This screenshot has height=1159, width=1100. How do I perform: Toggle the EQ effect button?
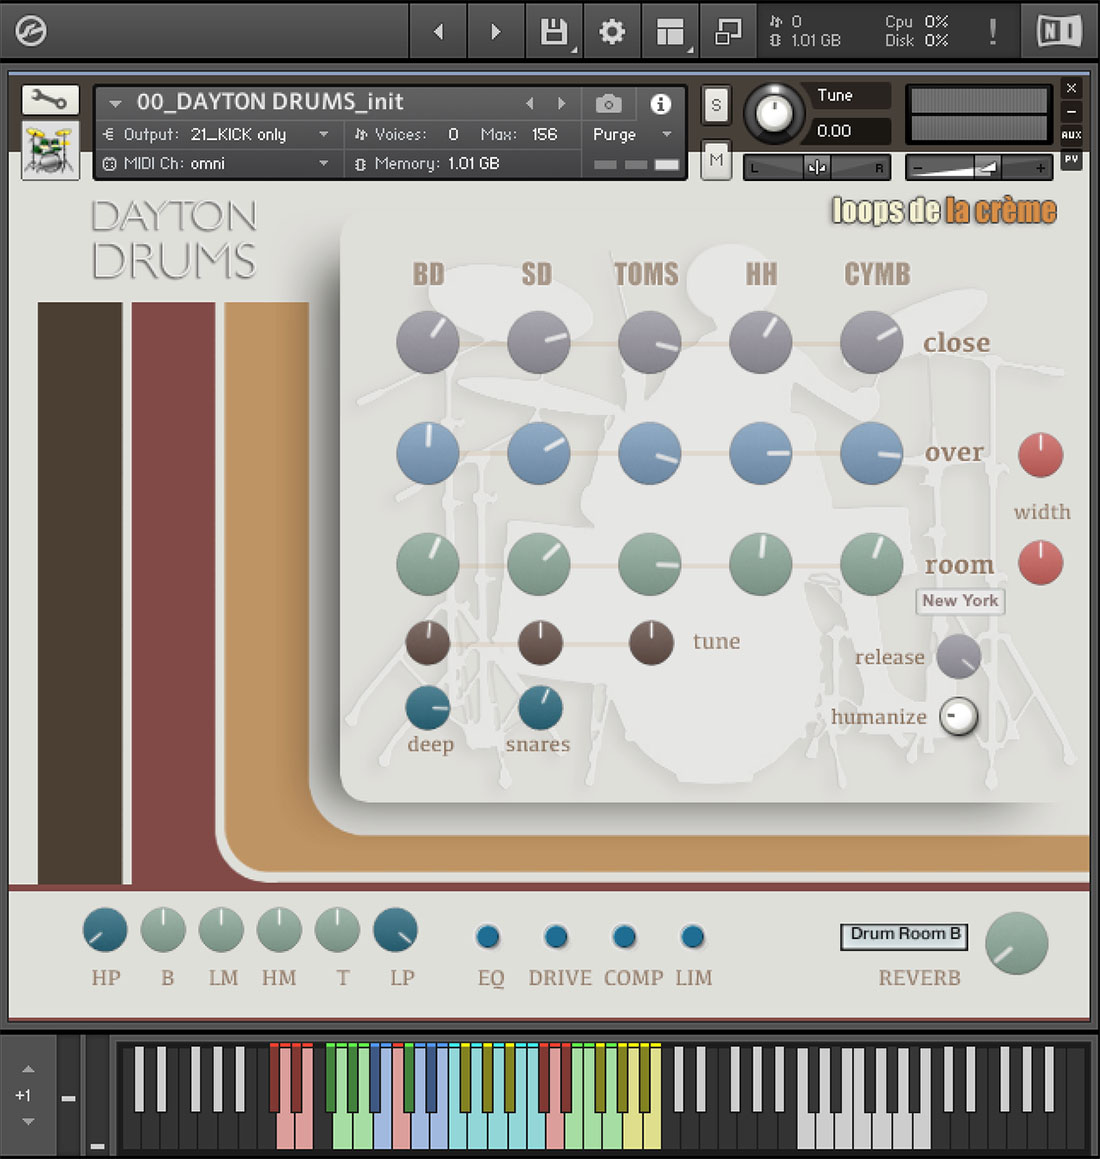tap(488, 937)
